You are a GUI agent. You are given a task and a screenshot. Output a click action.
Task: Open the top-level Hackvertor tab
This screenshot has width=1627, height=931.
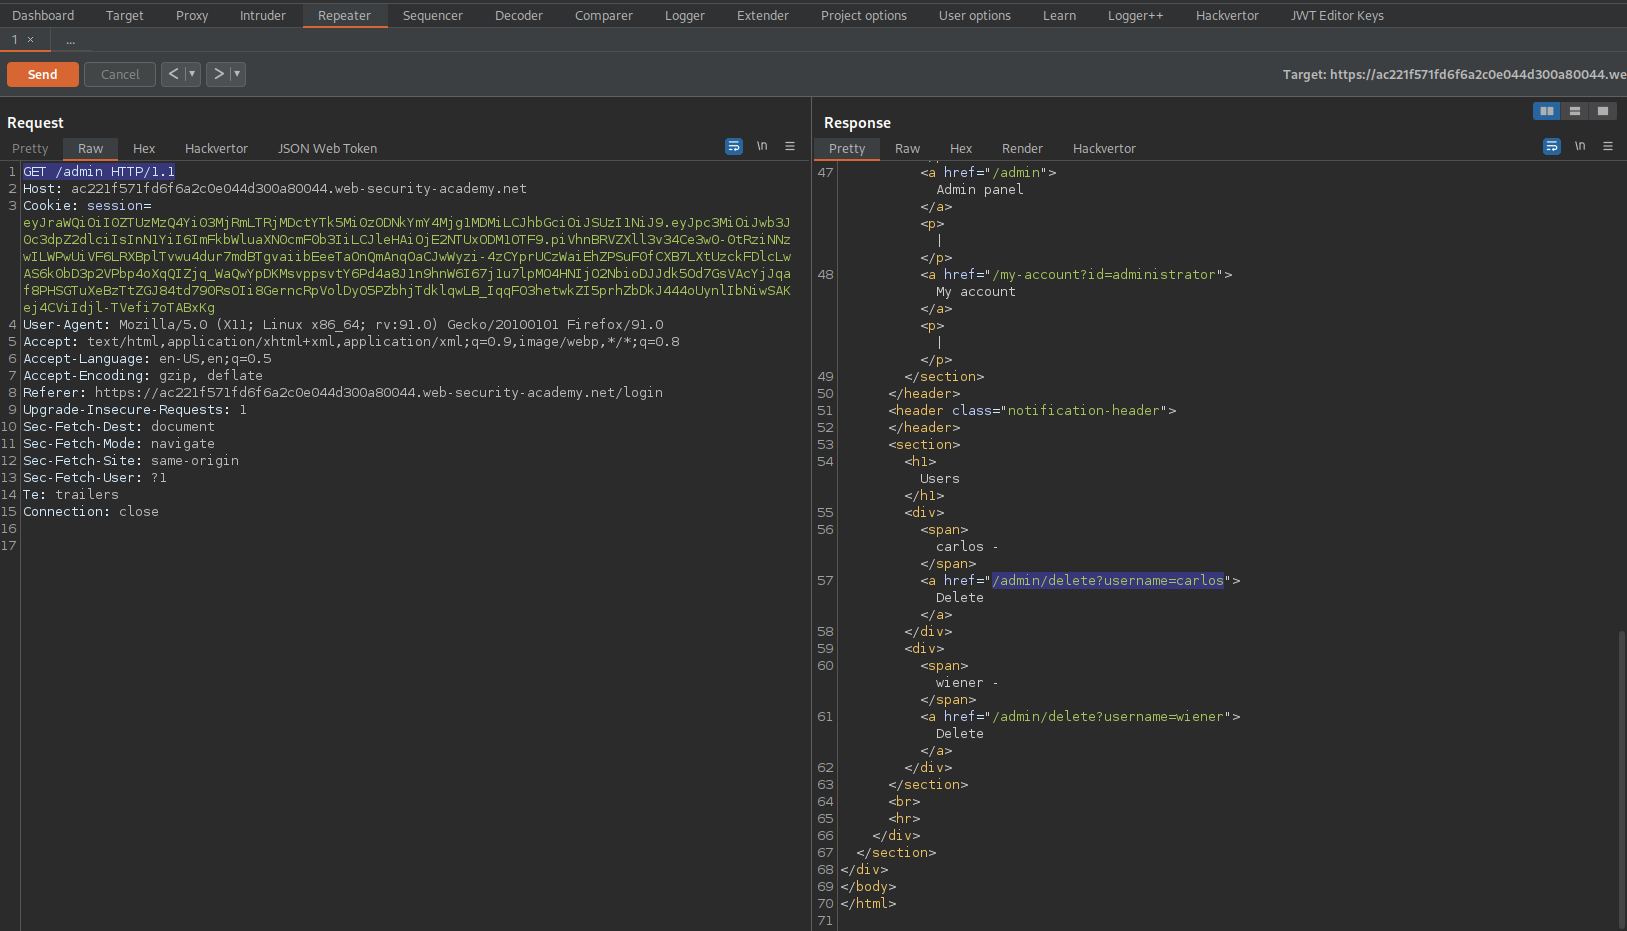pyautogui.click(x=1228, y=15)
